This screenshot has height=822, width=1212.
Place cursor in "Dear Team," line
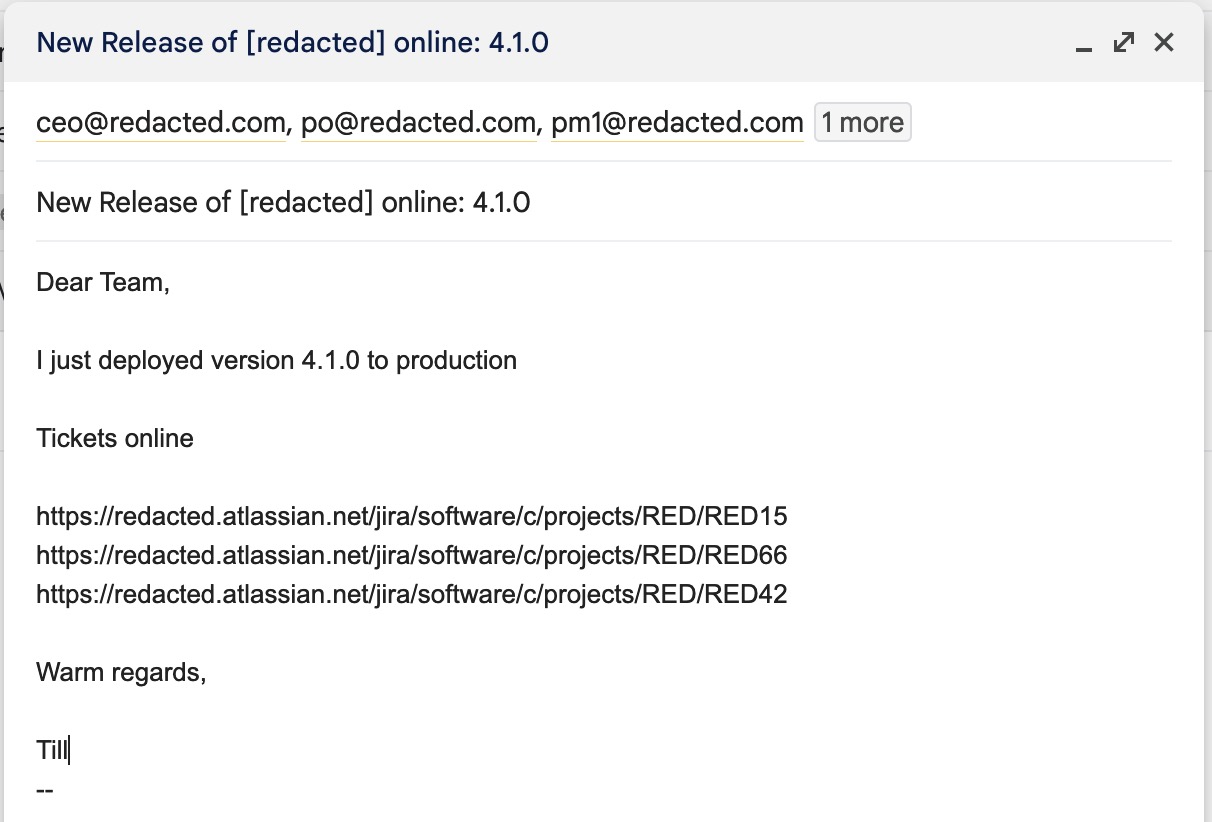tap(103, 283)
